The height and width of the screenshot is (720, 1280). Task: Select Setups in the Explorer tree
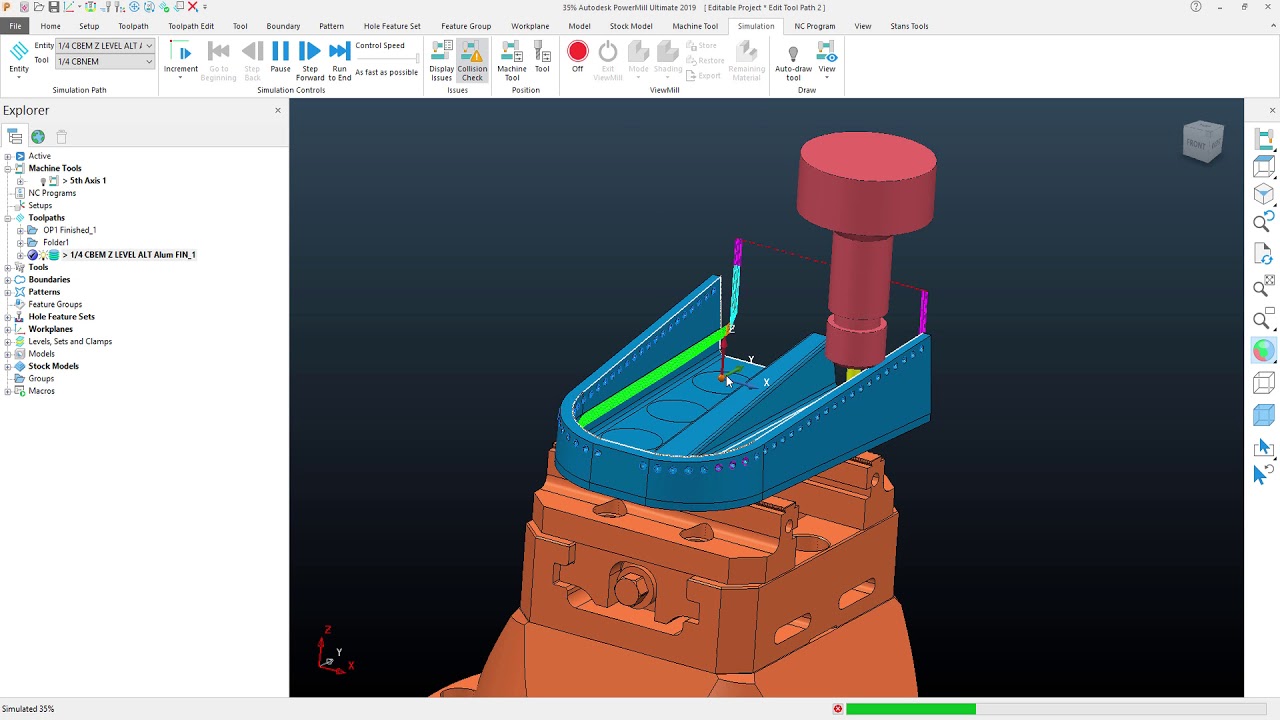click(x=40, y=205)
